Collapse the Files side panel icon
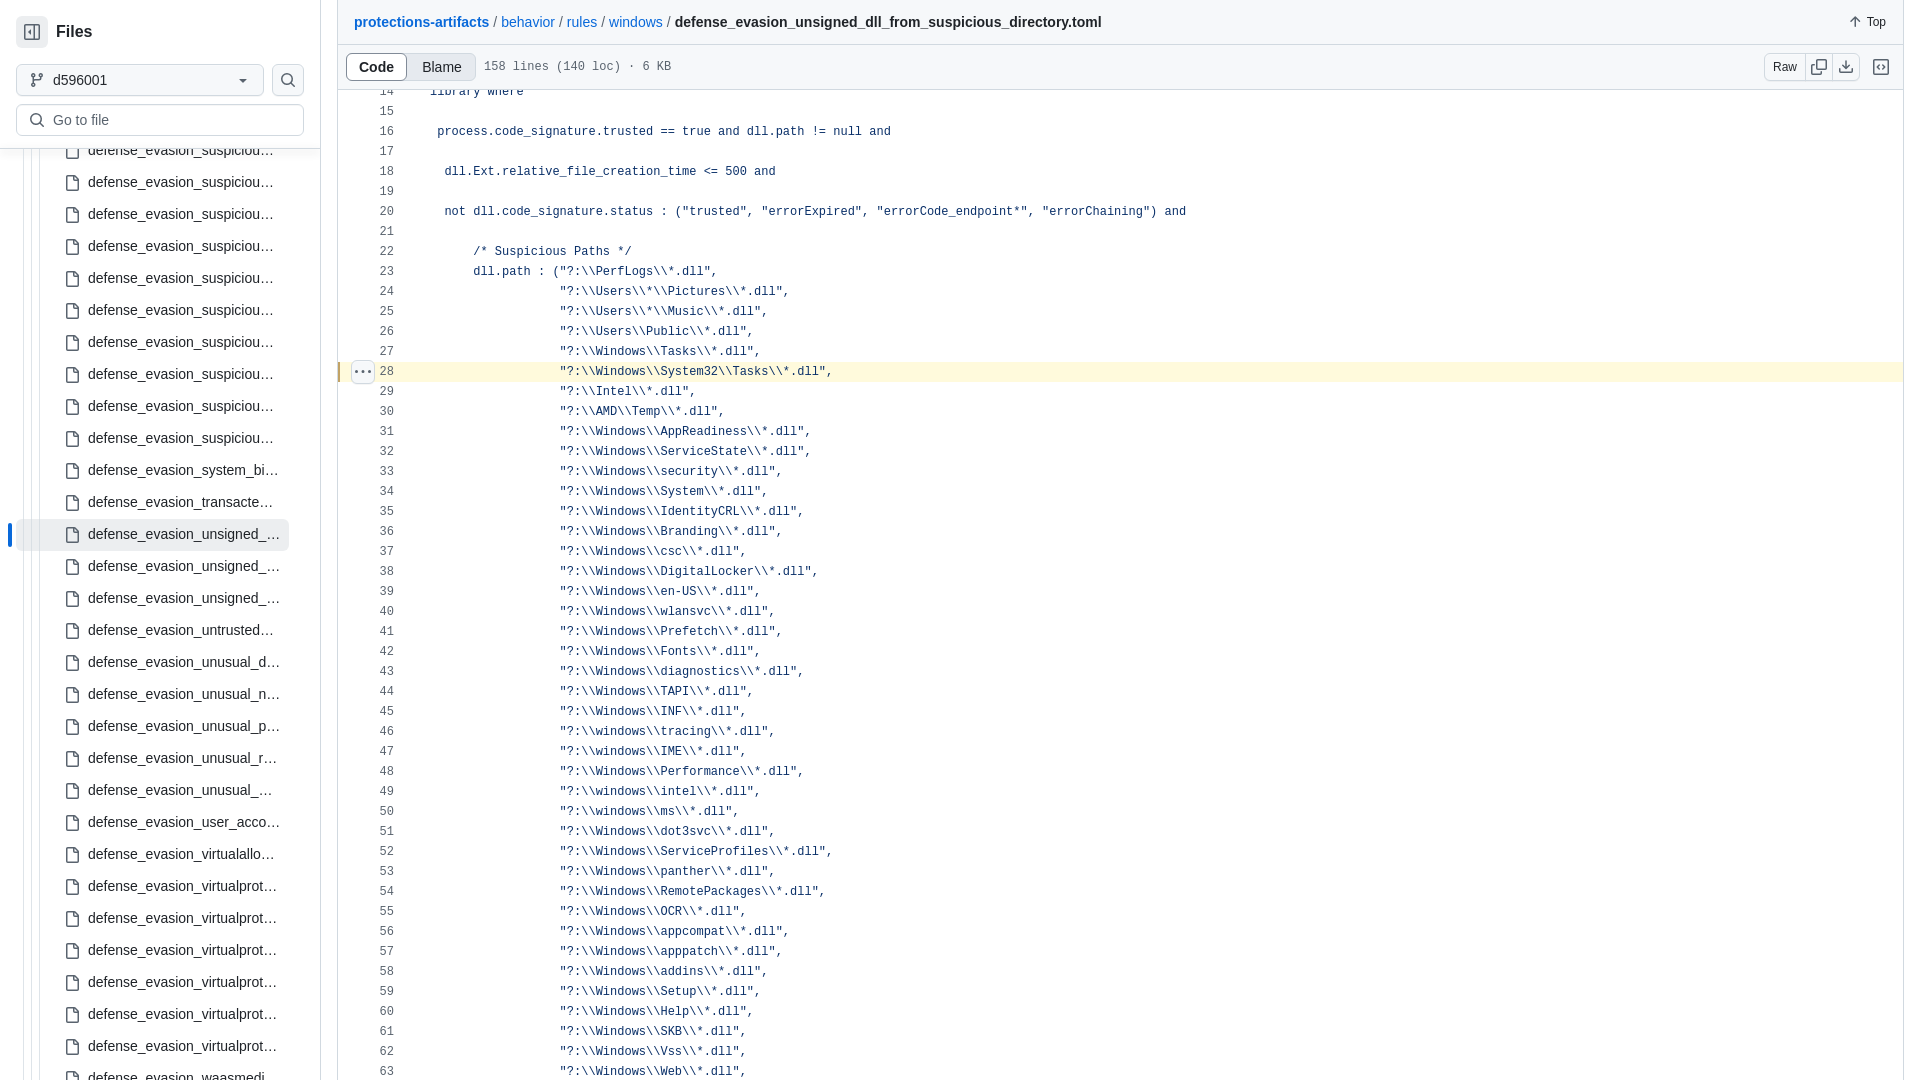Image resolution: width=1920 pixels, height=1080 pixels. click(x=32, y=32)
